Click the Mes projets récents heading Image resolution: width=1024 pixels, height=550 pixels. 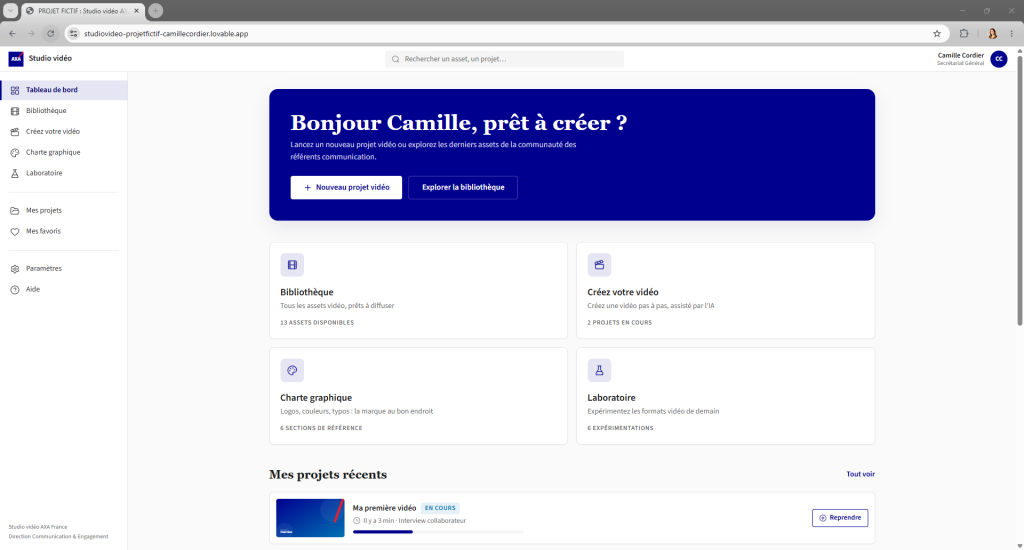pyautogui.click(x=328, y=474)
